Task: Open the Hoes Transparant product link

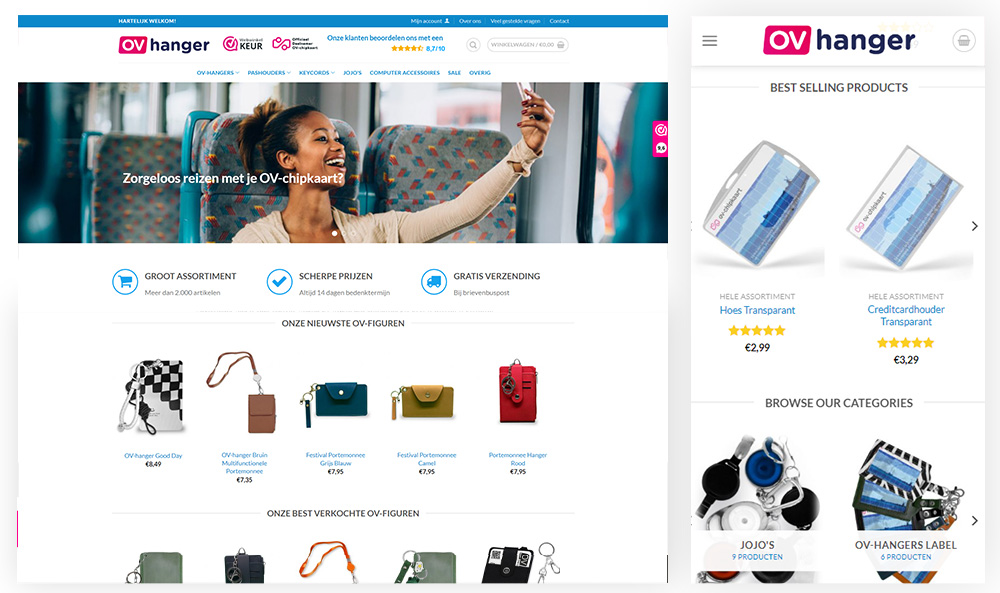Action: (x=758, y=311)
